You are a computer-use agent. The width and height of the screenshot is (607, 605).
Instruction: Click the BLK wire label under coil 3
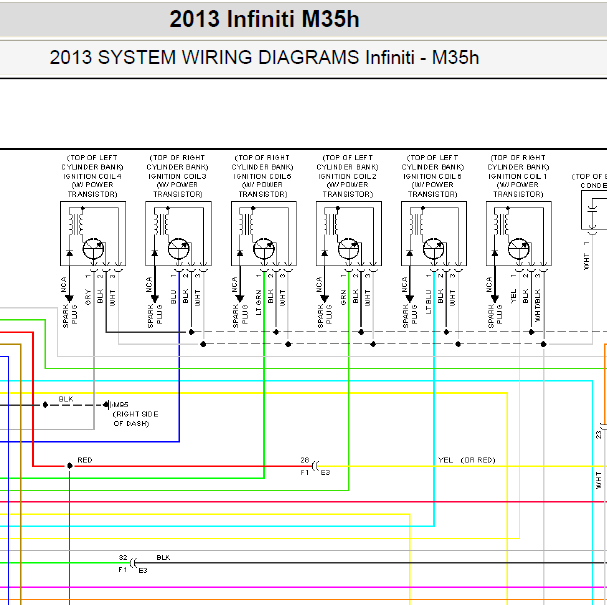pos(185,296)
